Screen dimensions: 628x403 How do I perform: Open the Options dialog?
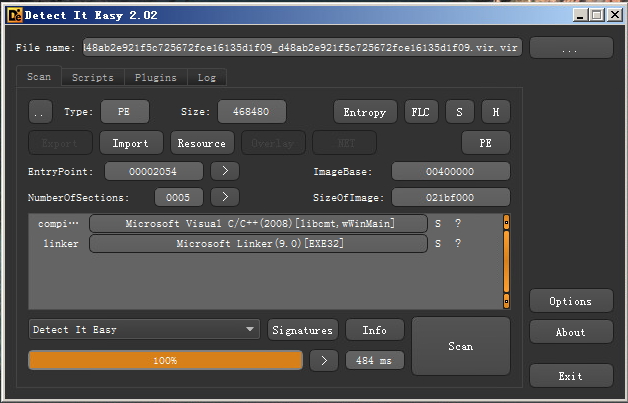(x=571, y=301)
